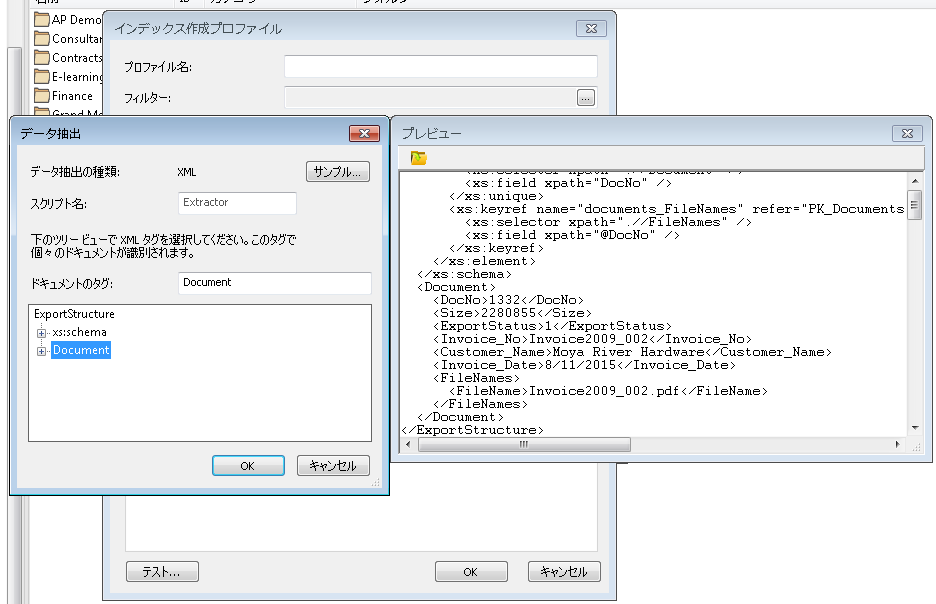
Task: Click the サンプル... button
Action: click(x=338, y=172)
